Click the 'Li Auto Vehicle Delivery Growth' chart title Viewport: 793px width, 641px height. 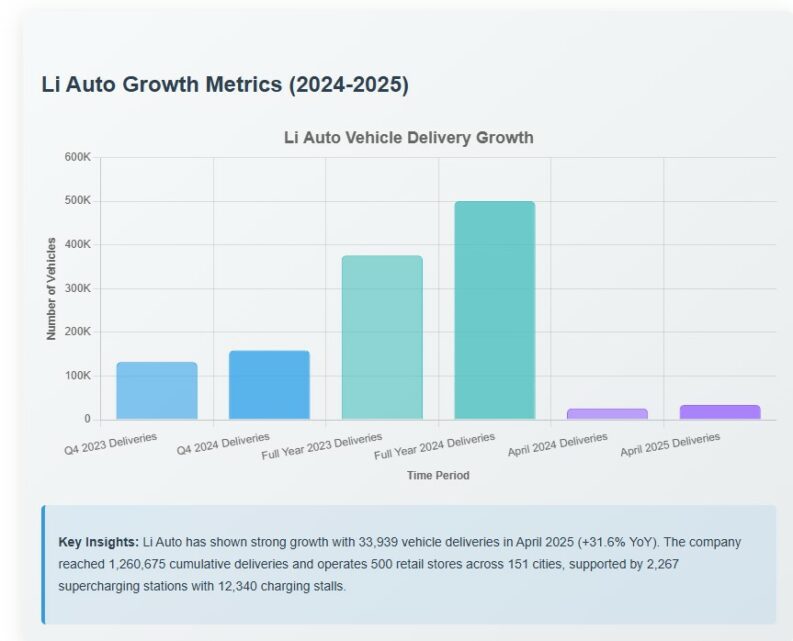coord(408,137)
